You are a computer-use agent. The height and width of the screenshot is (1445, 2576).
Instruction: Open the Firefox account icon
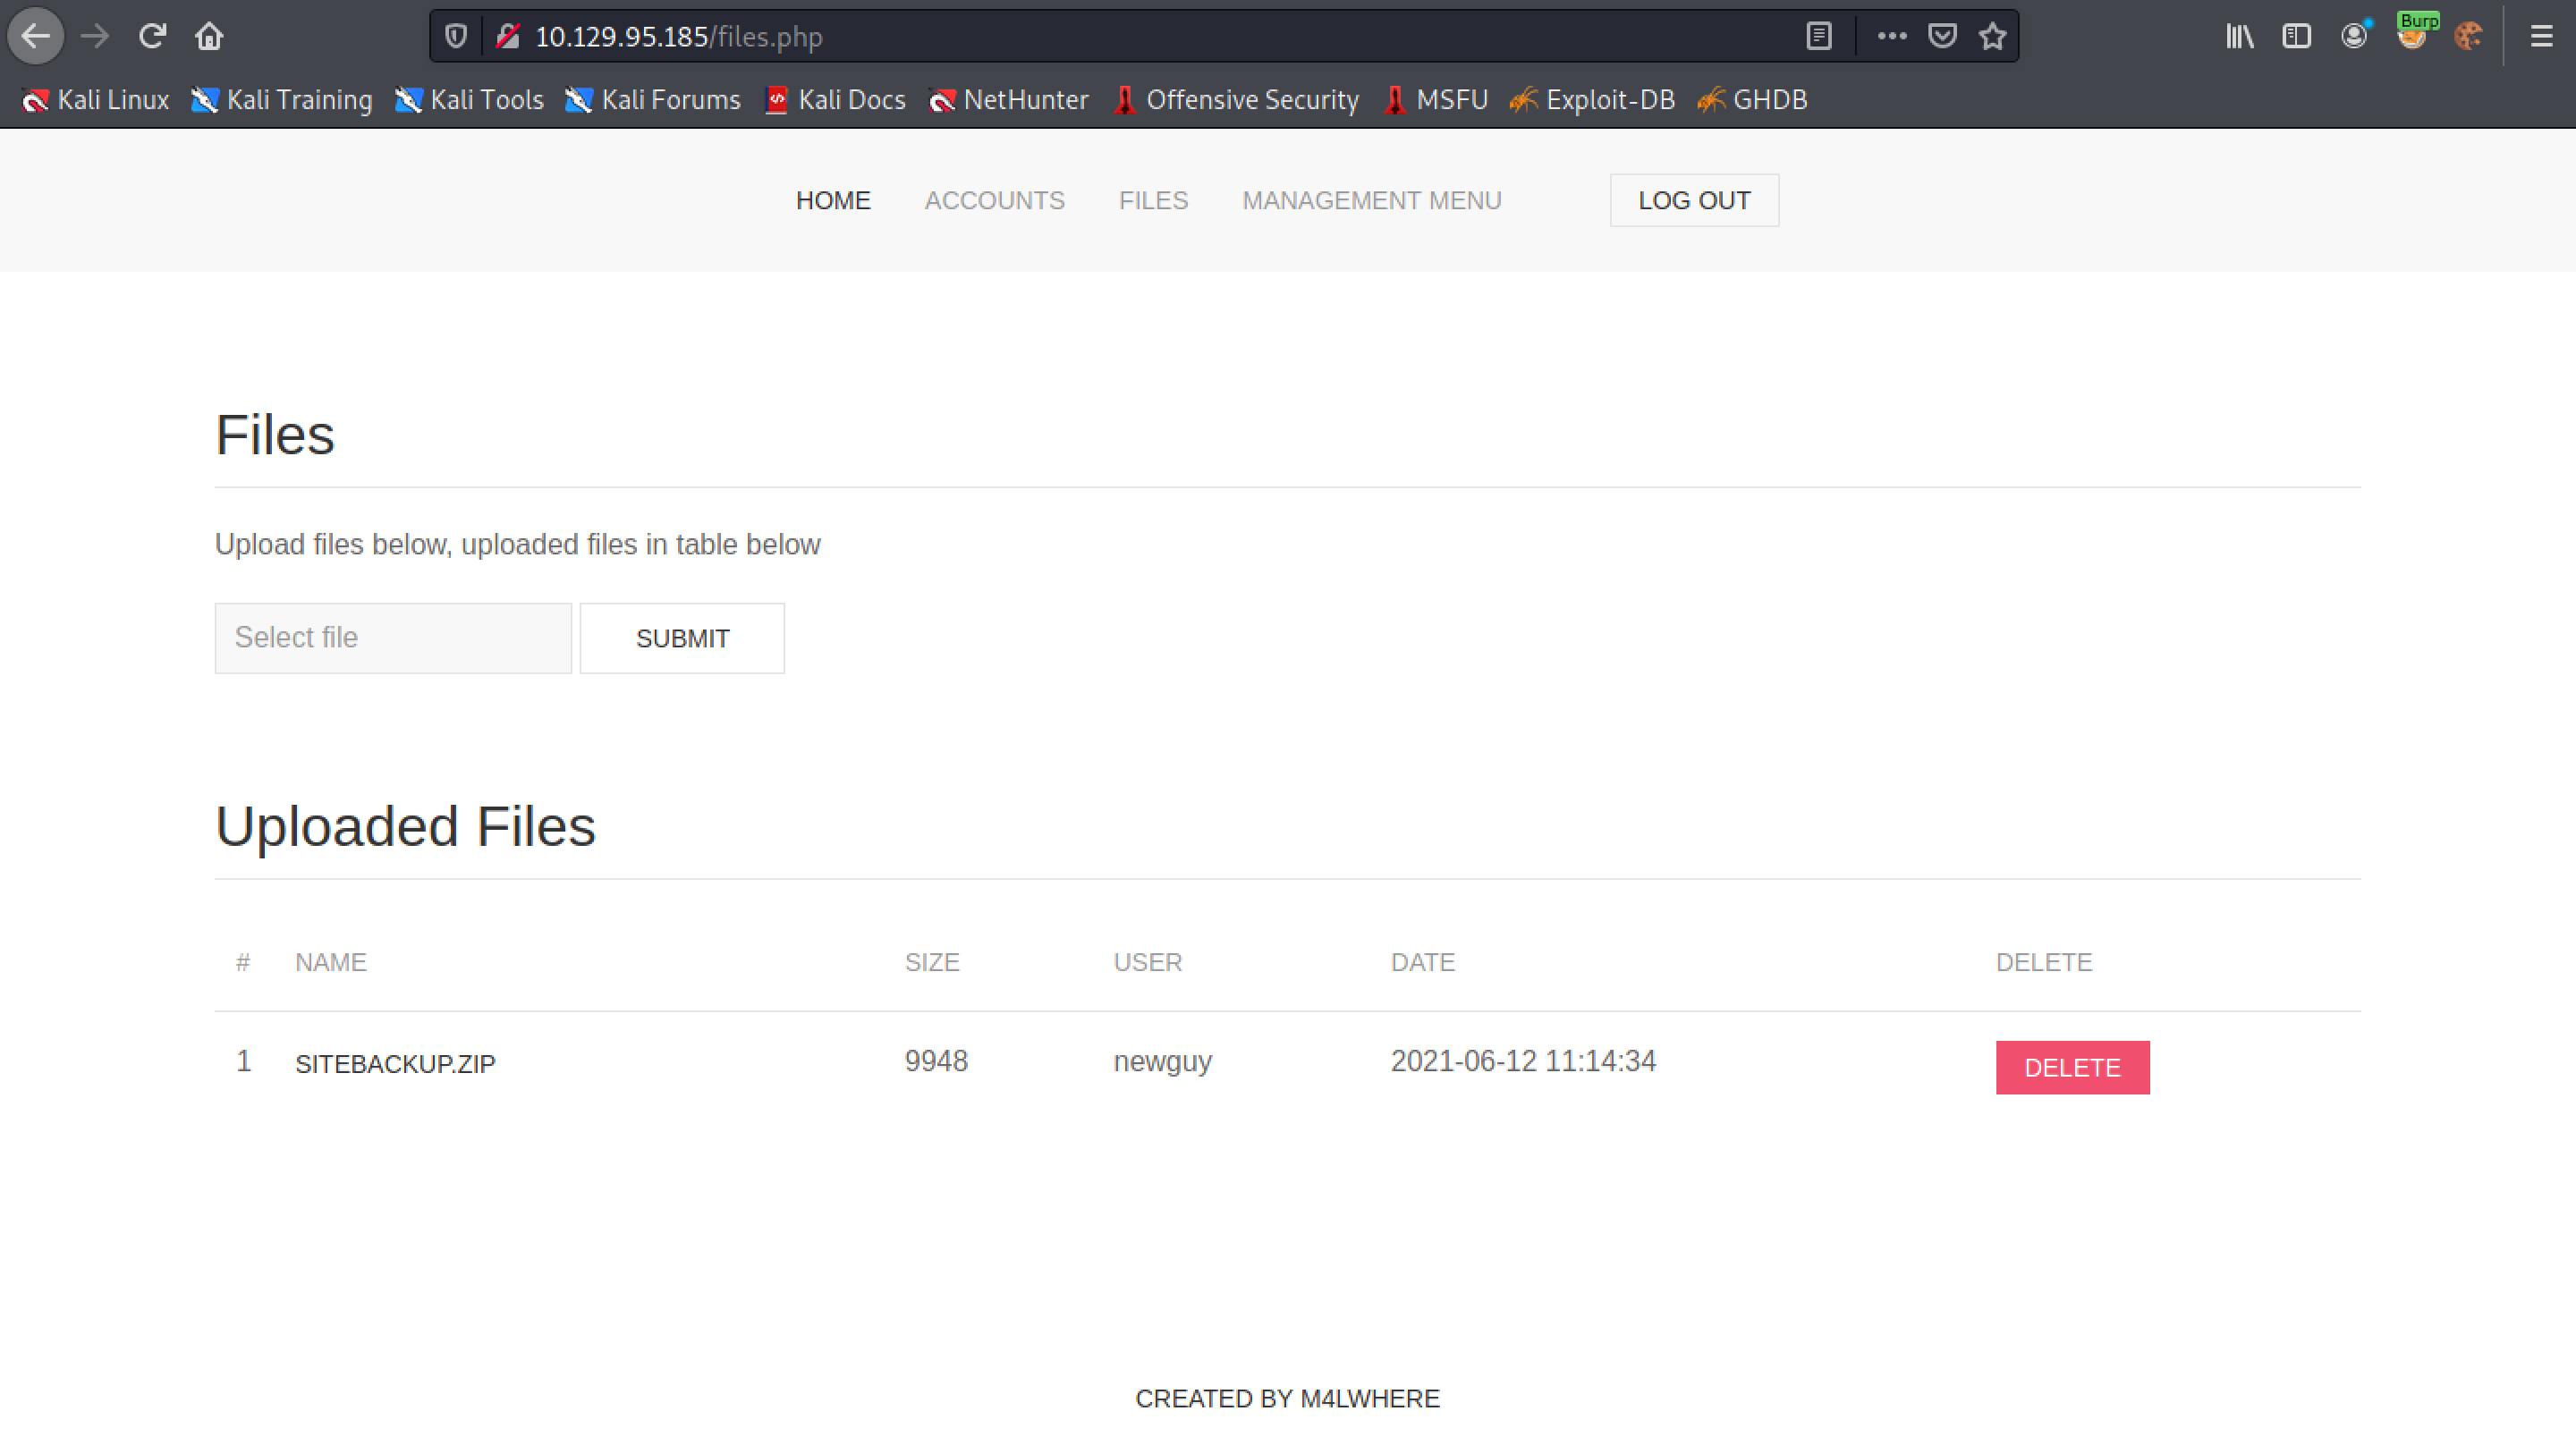pyautogui.click(x=2354, y=36)
